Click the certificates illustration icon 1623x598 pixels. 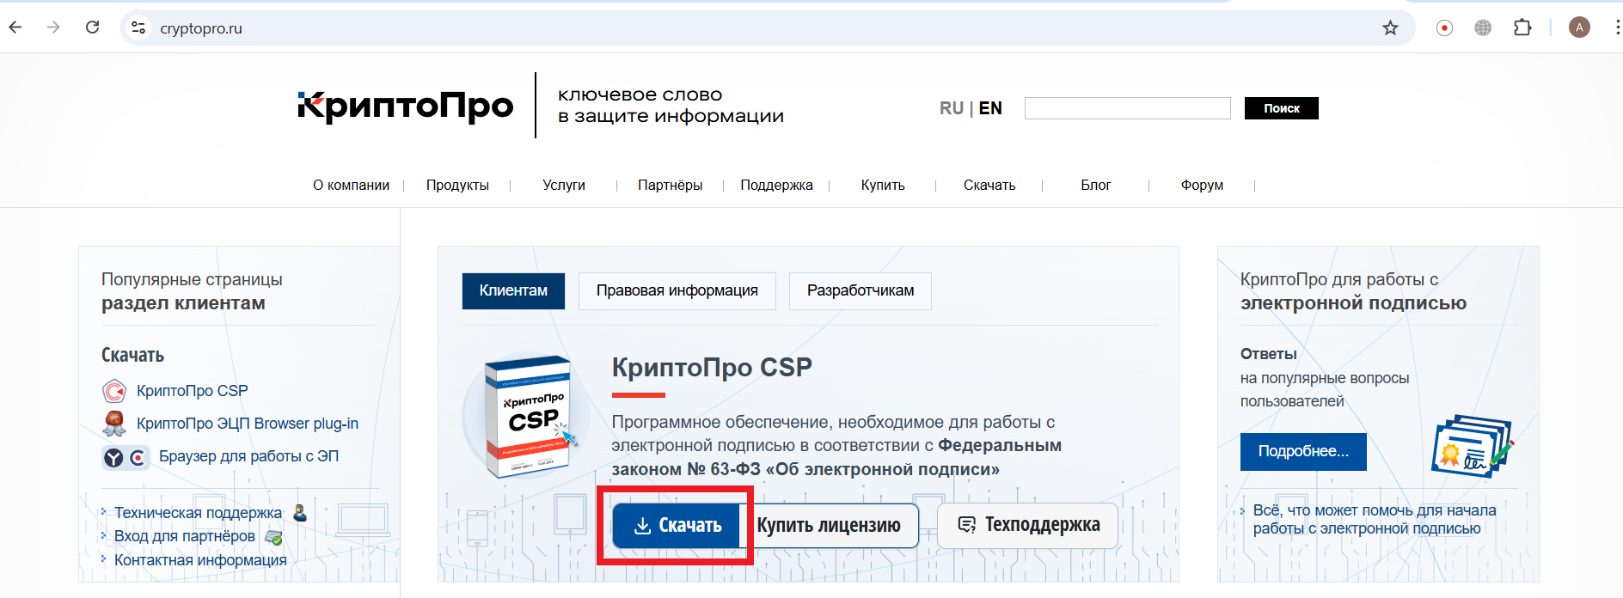pyautogui.click(x=1472, y=447)
